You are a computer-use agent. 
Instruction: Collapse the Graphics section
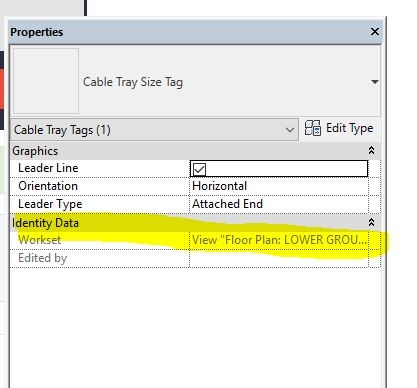[371, 150]
